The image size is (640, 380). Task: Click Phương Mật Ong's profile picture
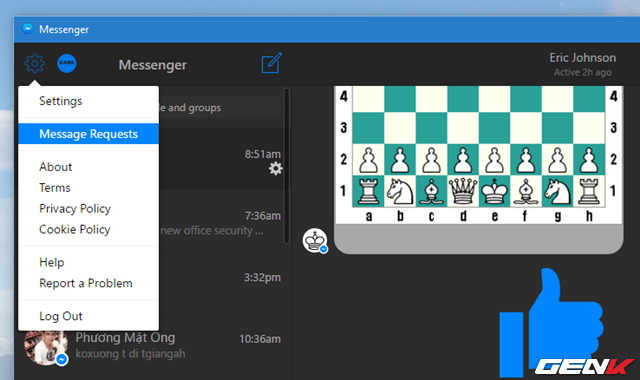(x=45, y=346)
